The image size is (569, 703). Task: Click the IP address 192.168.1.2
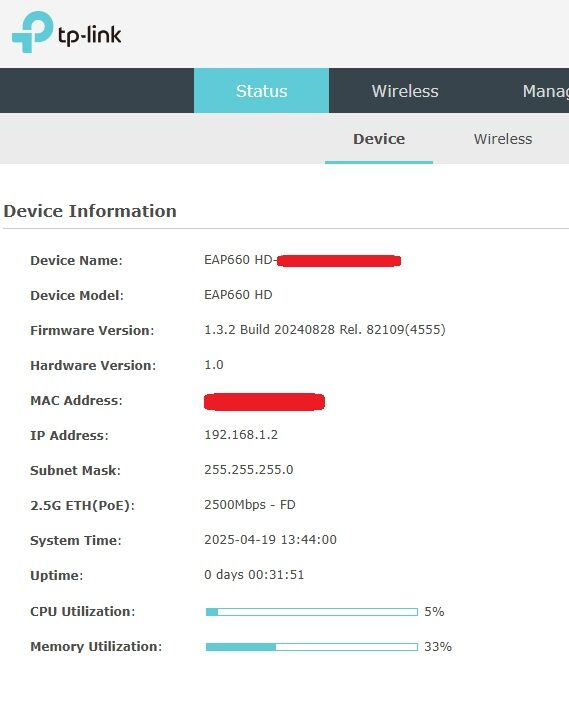point(241,435)
